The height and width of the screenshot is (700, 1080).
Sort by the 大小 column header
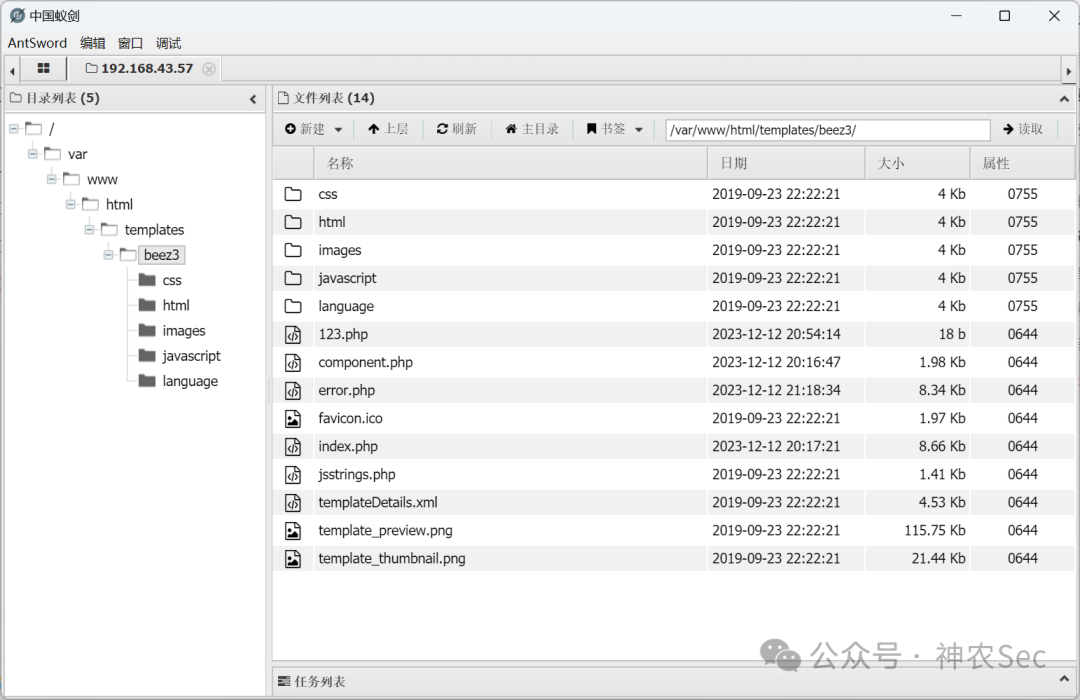(917, 163)
